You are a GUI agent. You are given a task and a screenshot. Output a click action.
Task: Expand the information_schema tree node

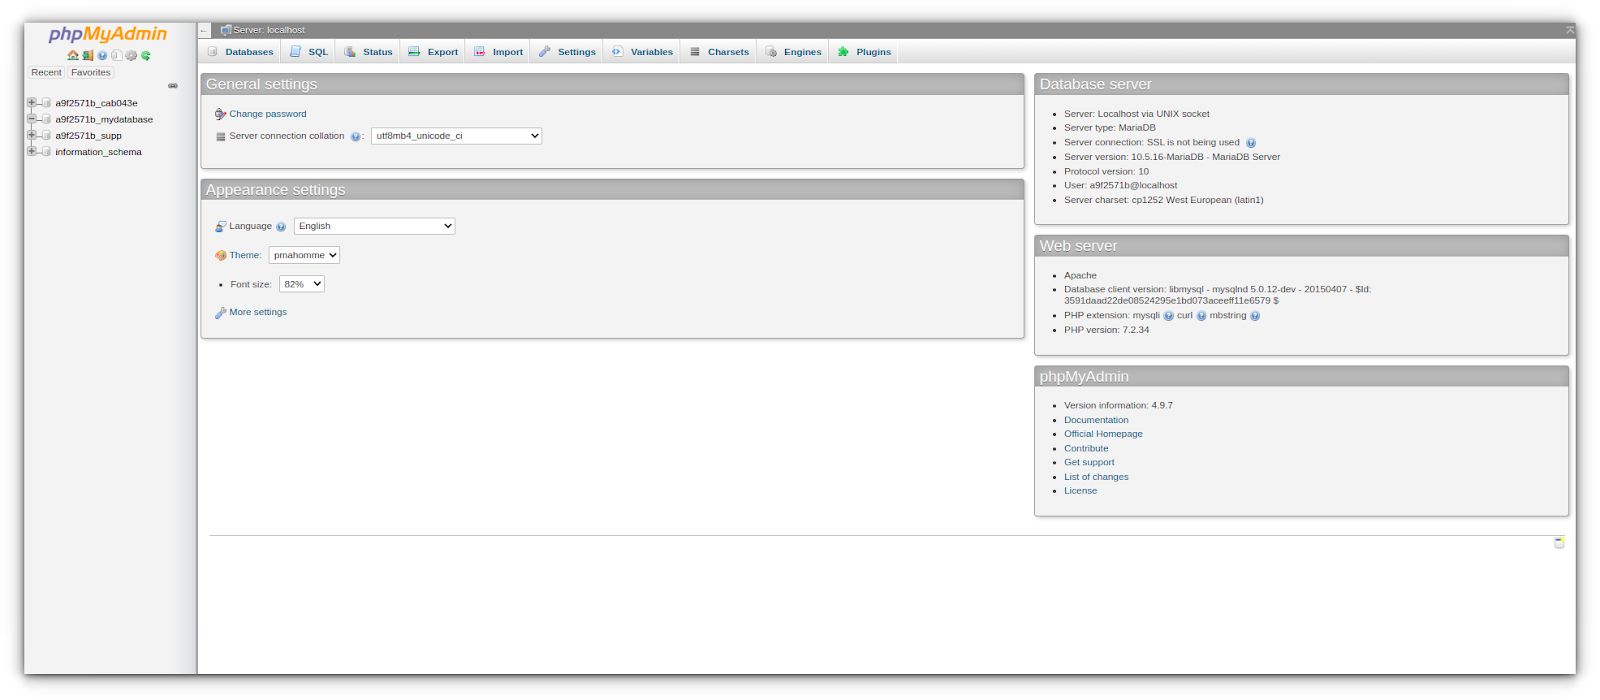pos(32,151)
